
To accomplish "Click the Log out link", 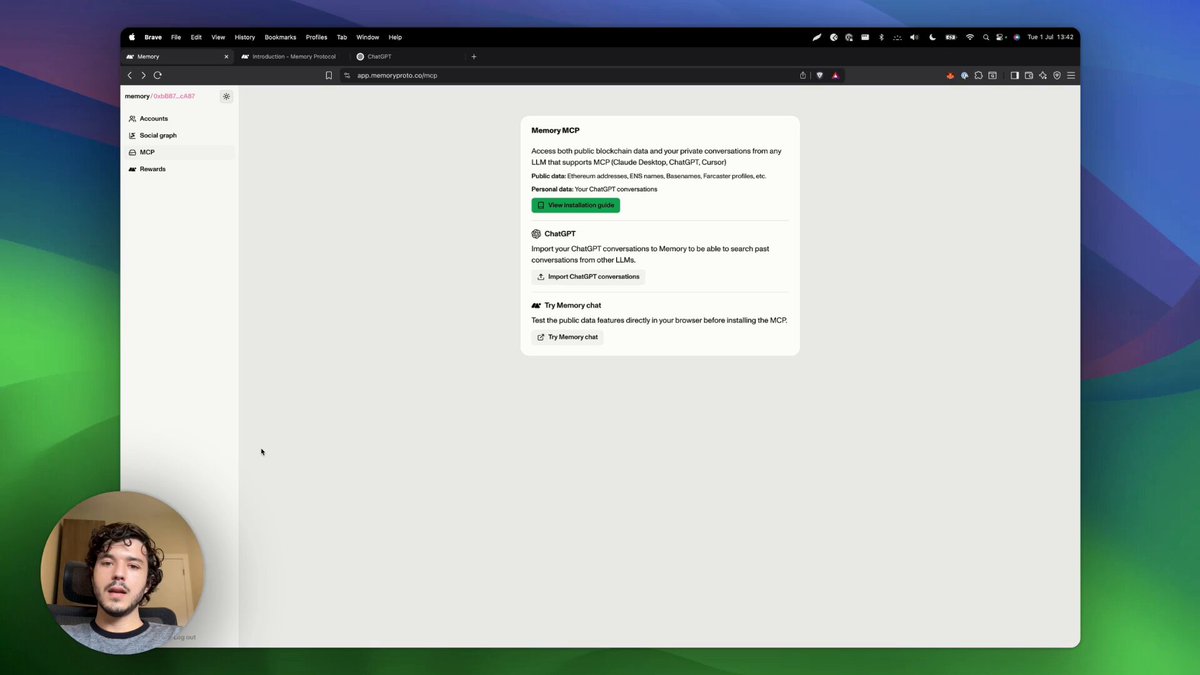I will click(x=184, y=637).
